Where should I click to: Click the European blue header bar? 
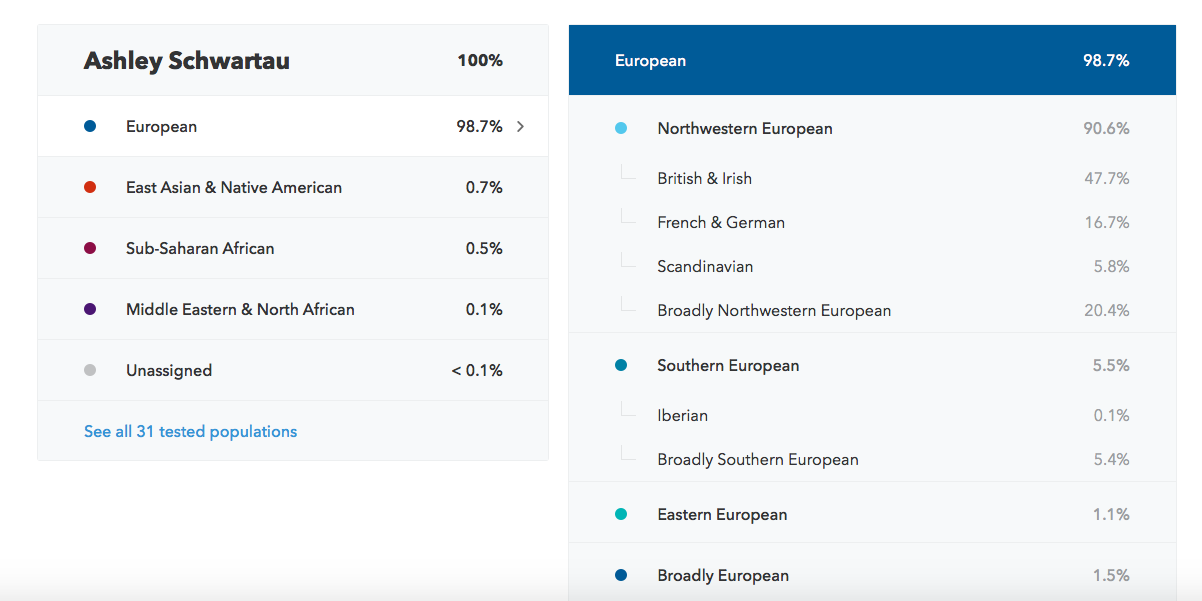[x=872, y=60]
